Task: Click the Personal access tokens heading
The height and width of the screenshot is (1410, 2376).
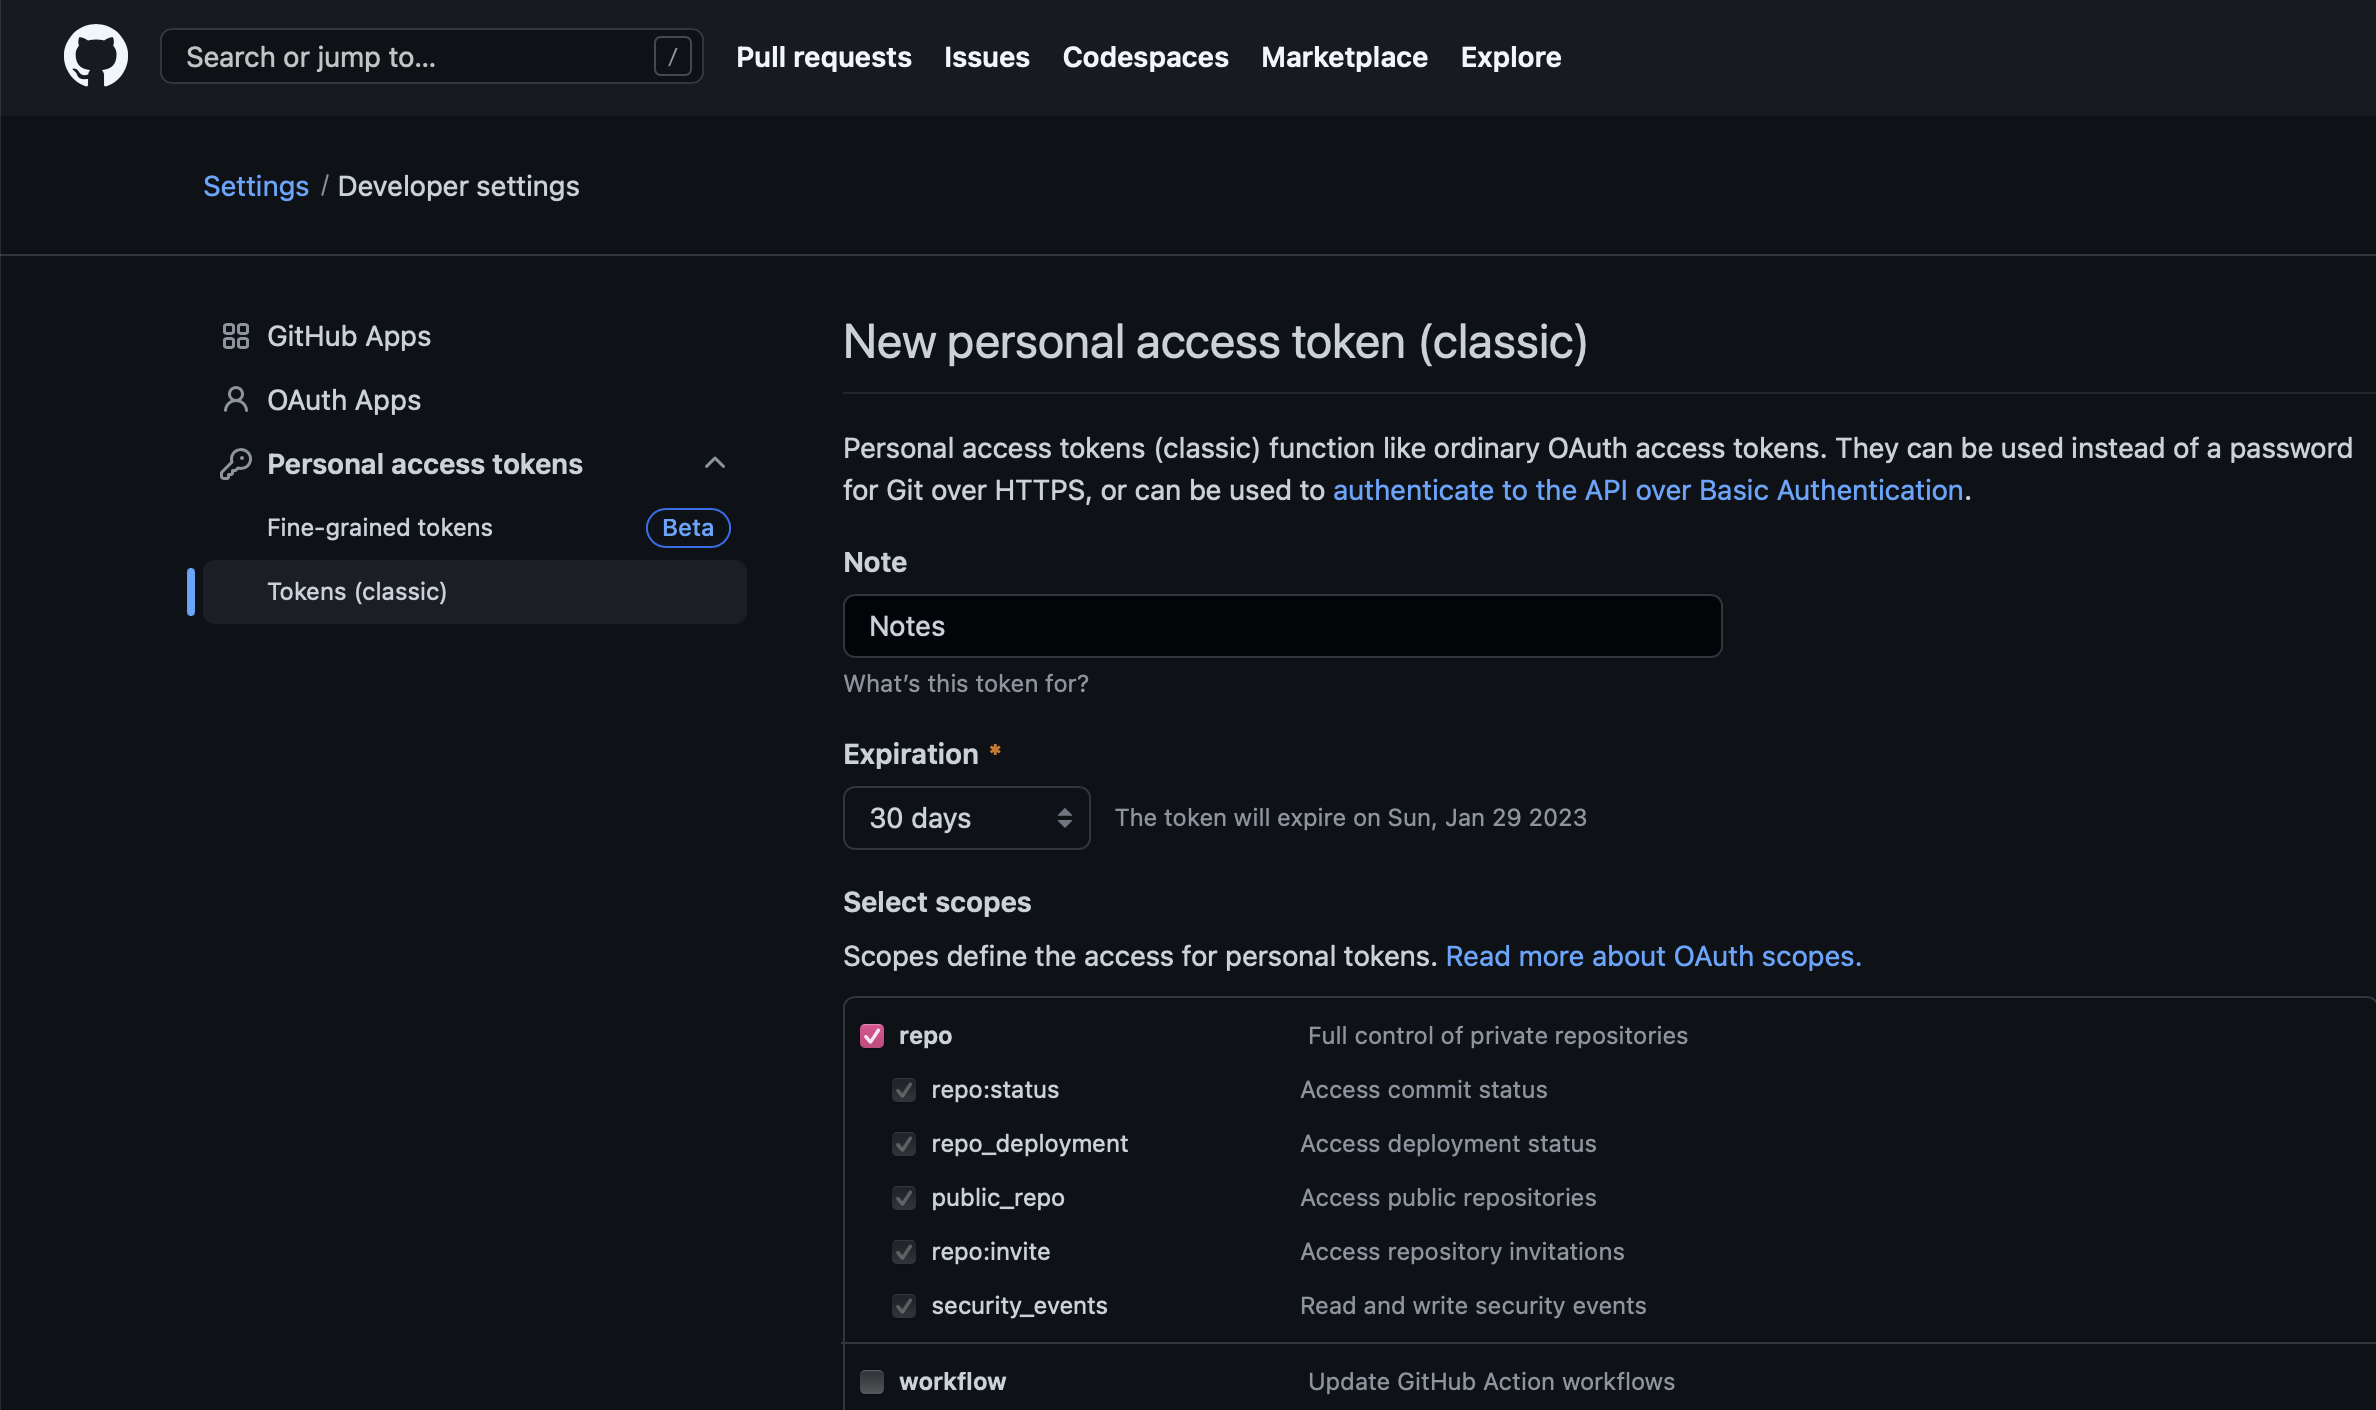Action: pyautogui.click(x=425, y=464)
